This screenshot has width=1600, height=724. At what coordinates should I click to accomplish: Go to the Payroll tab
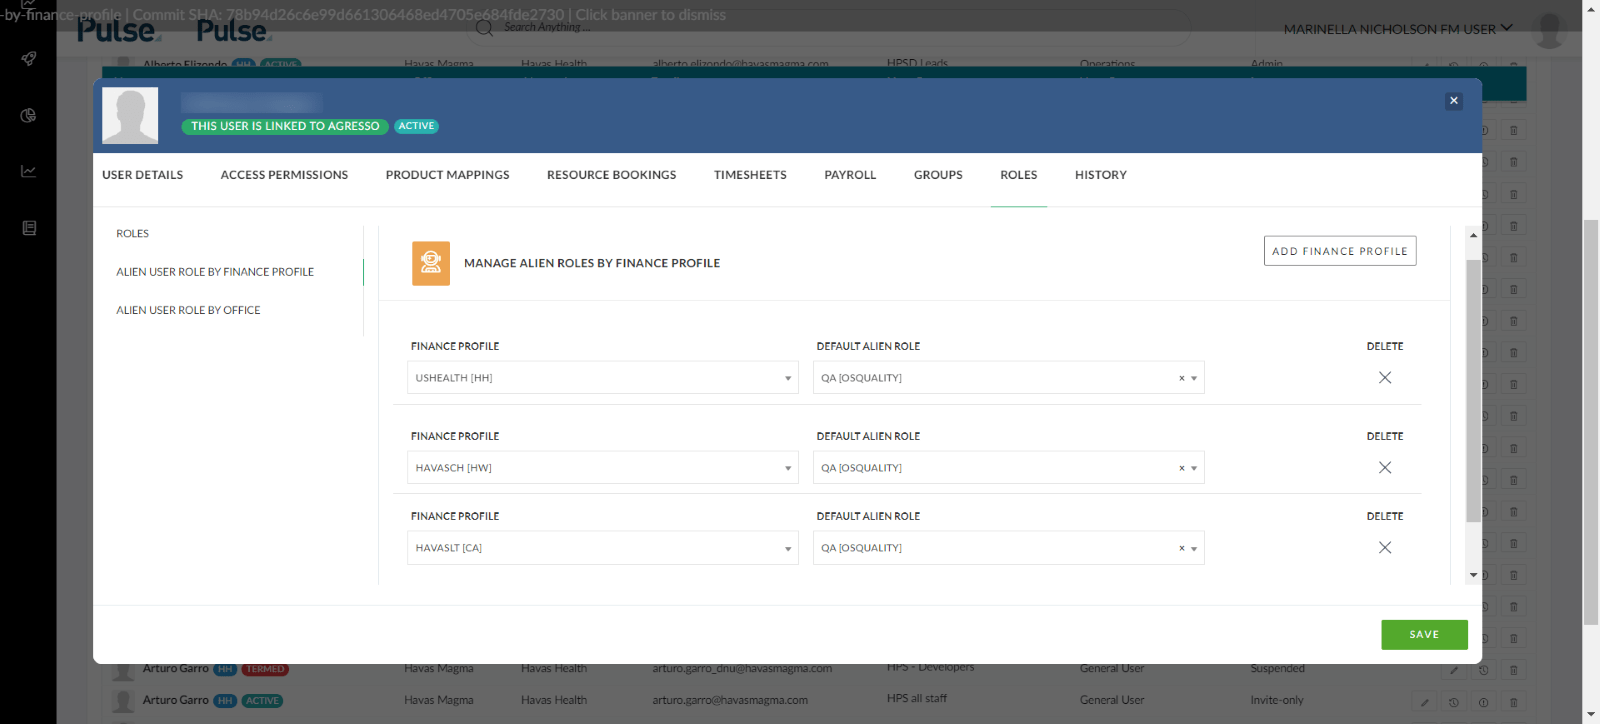[850, 175]
